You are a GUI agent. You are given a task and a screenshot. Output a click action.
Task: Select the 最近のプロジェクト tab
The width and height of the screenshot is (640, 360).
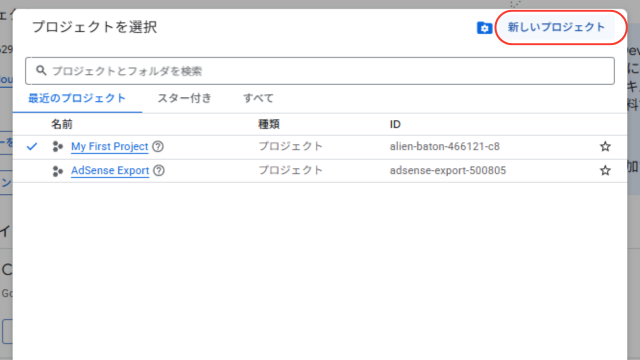77,98
